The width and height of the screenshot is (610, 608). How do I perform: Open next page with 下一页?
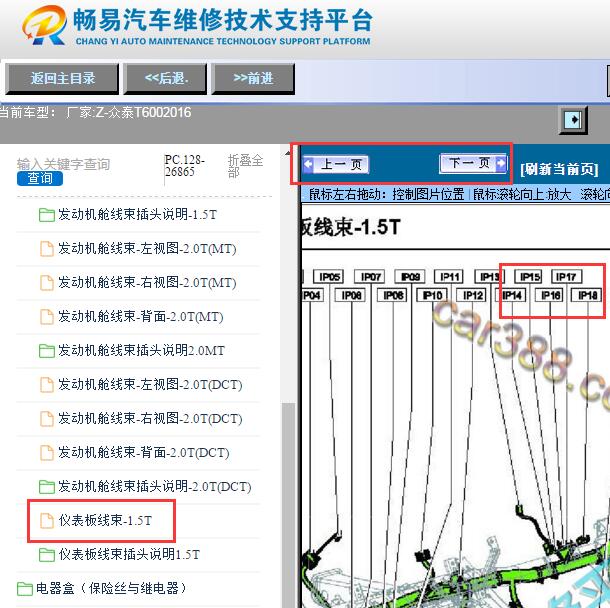[x=473, y=163]
